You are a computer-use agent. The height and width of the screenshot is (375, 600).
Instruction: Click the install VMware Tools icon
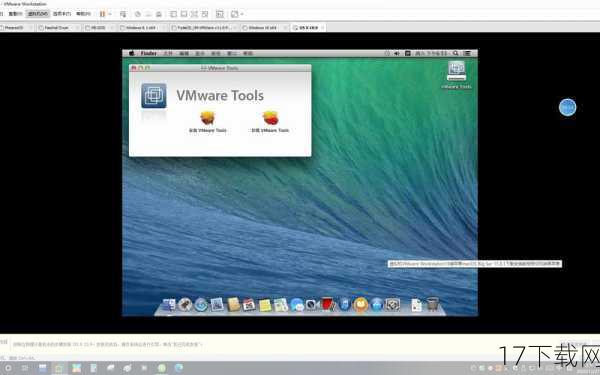pyautogui.click(x=207, y=118)
